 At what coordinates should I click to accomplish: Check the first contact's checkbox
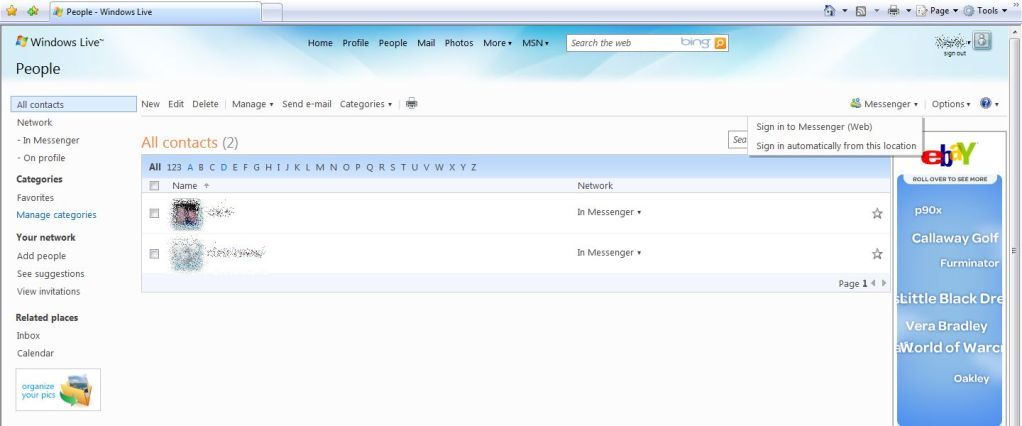[154, 213]
